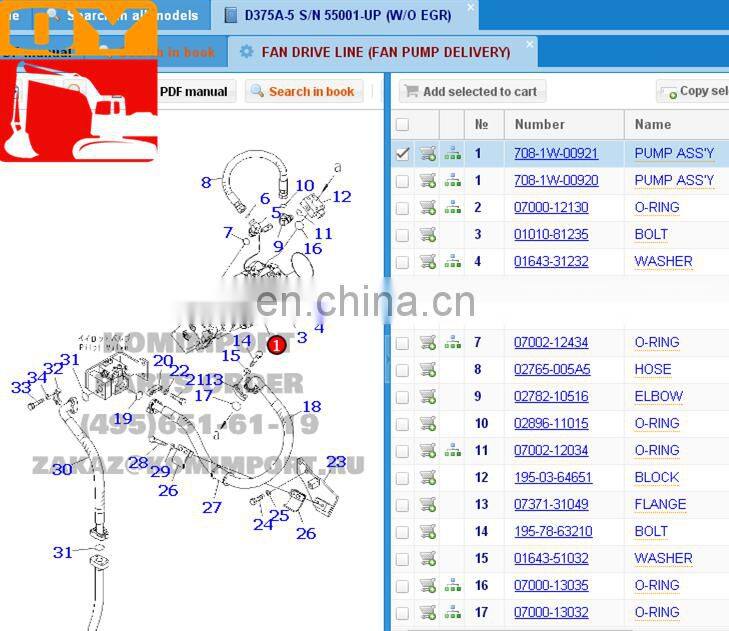
Task: Open part number link 07371-31049
Action: [551, 505]
